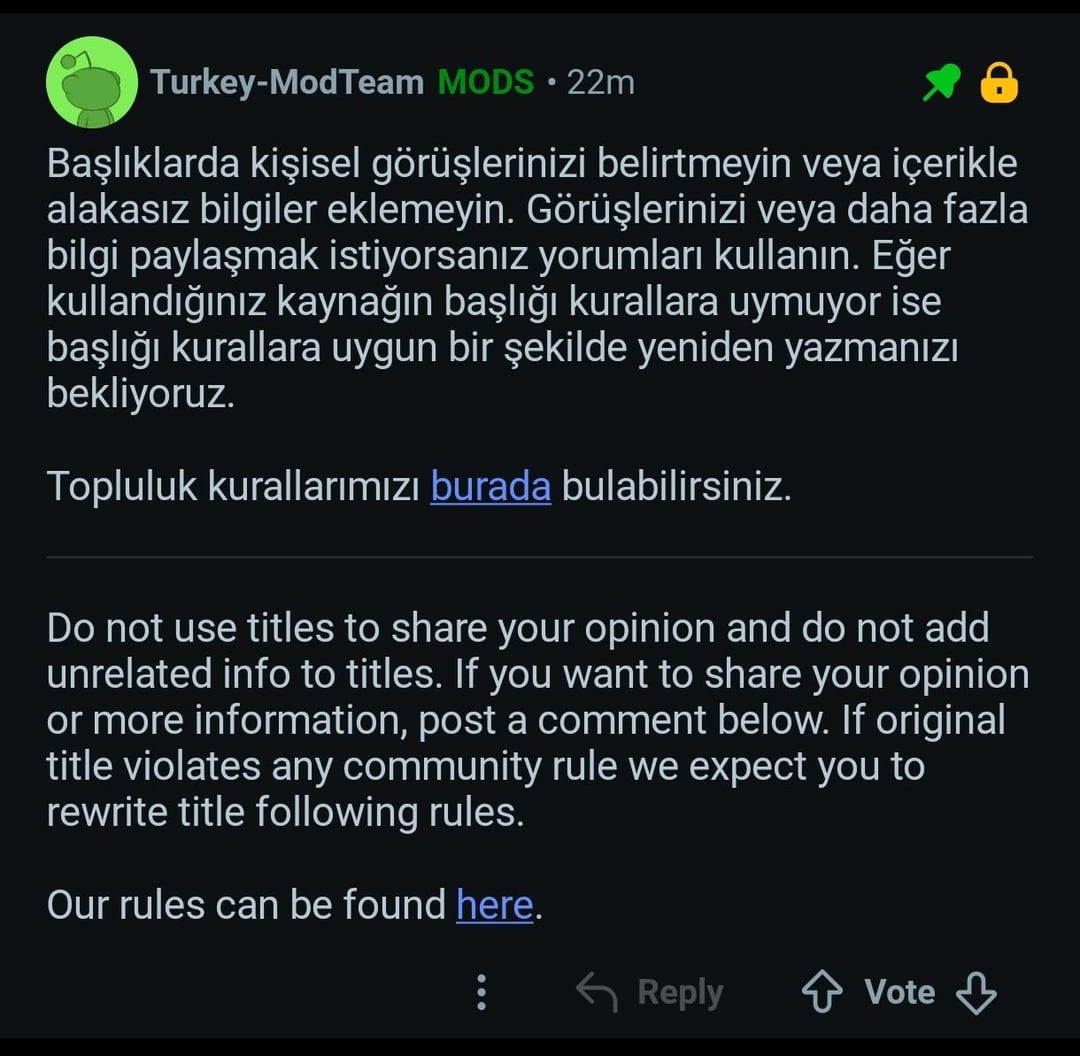
Task: Click the green pinned comment icon
Action: (x=940, y=84)
